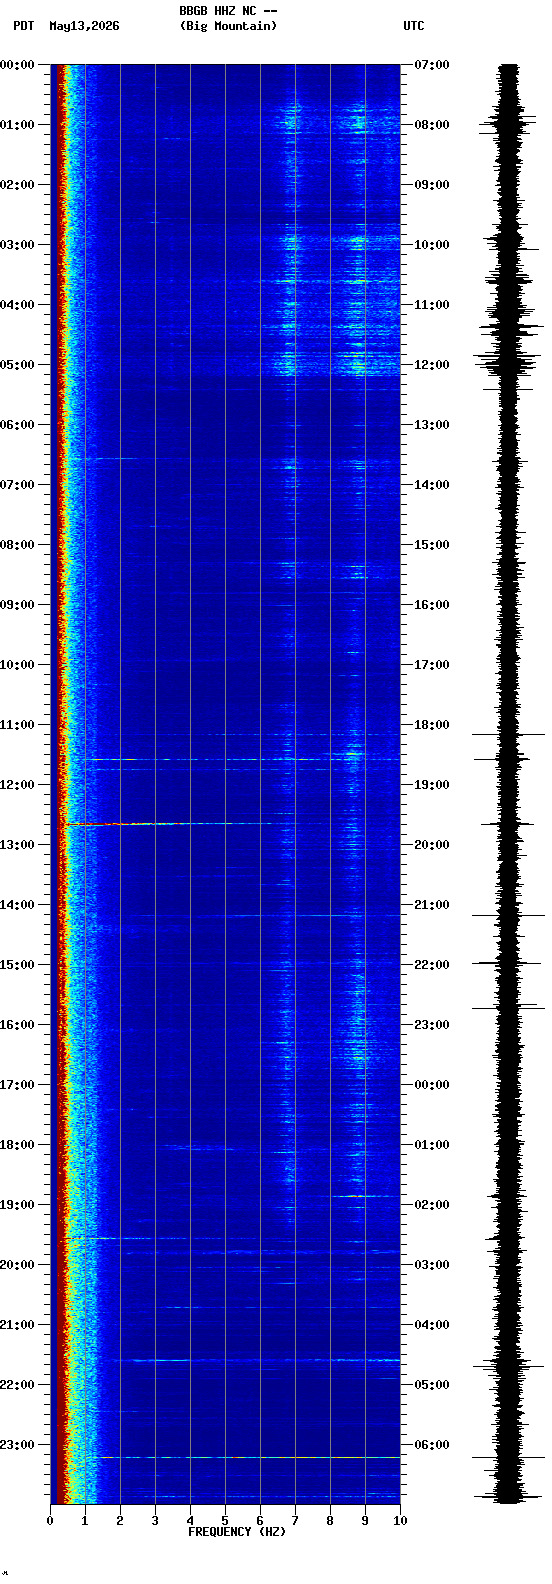Click the PDT time label "07:00"
This screenshot has width=552, height=1584.
coord(18,485)
